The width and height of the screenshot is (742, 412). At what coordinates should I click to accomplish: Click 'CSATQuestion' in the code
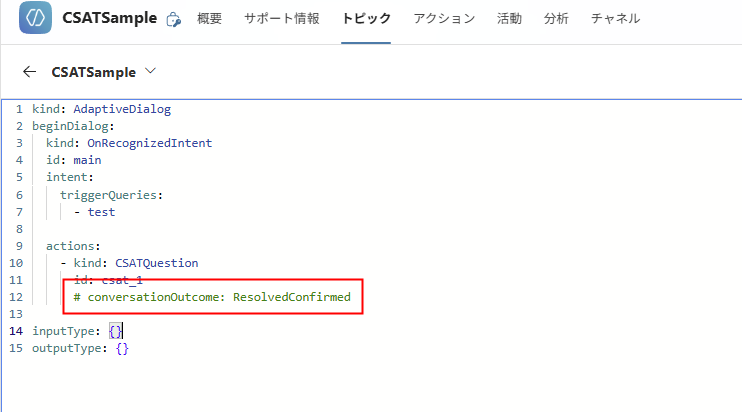click(157, 263)
